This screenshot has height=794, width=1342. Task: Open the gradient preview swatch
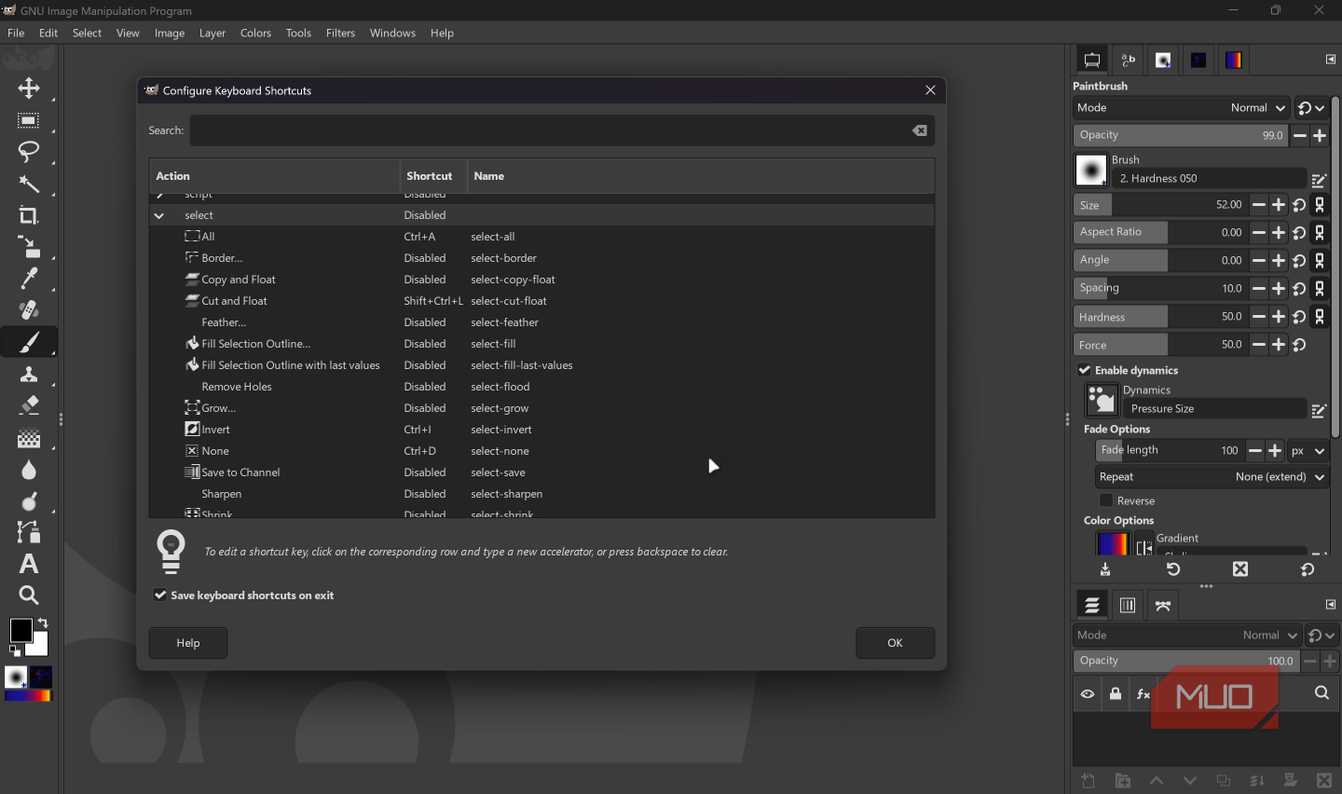[1113, 544]
